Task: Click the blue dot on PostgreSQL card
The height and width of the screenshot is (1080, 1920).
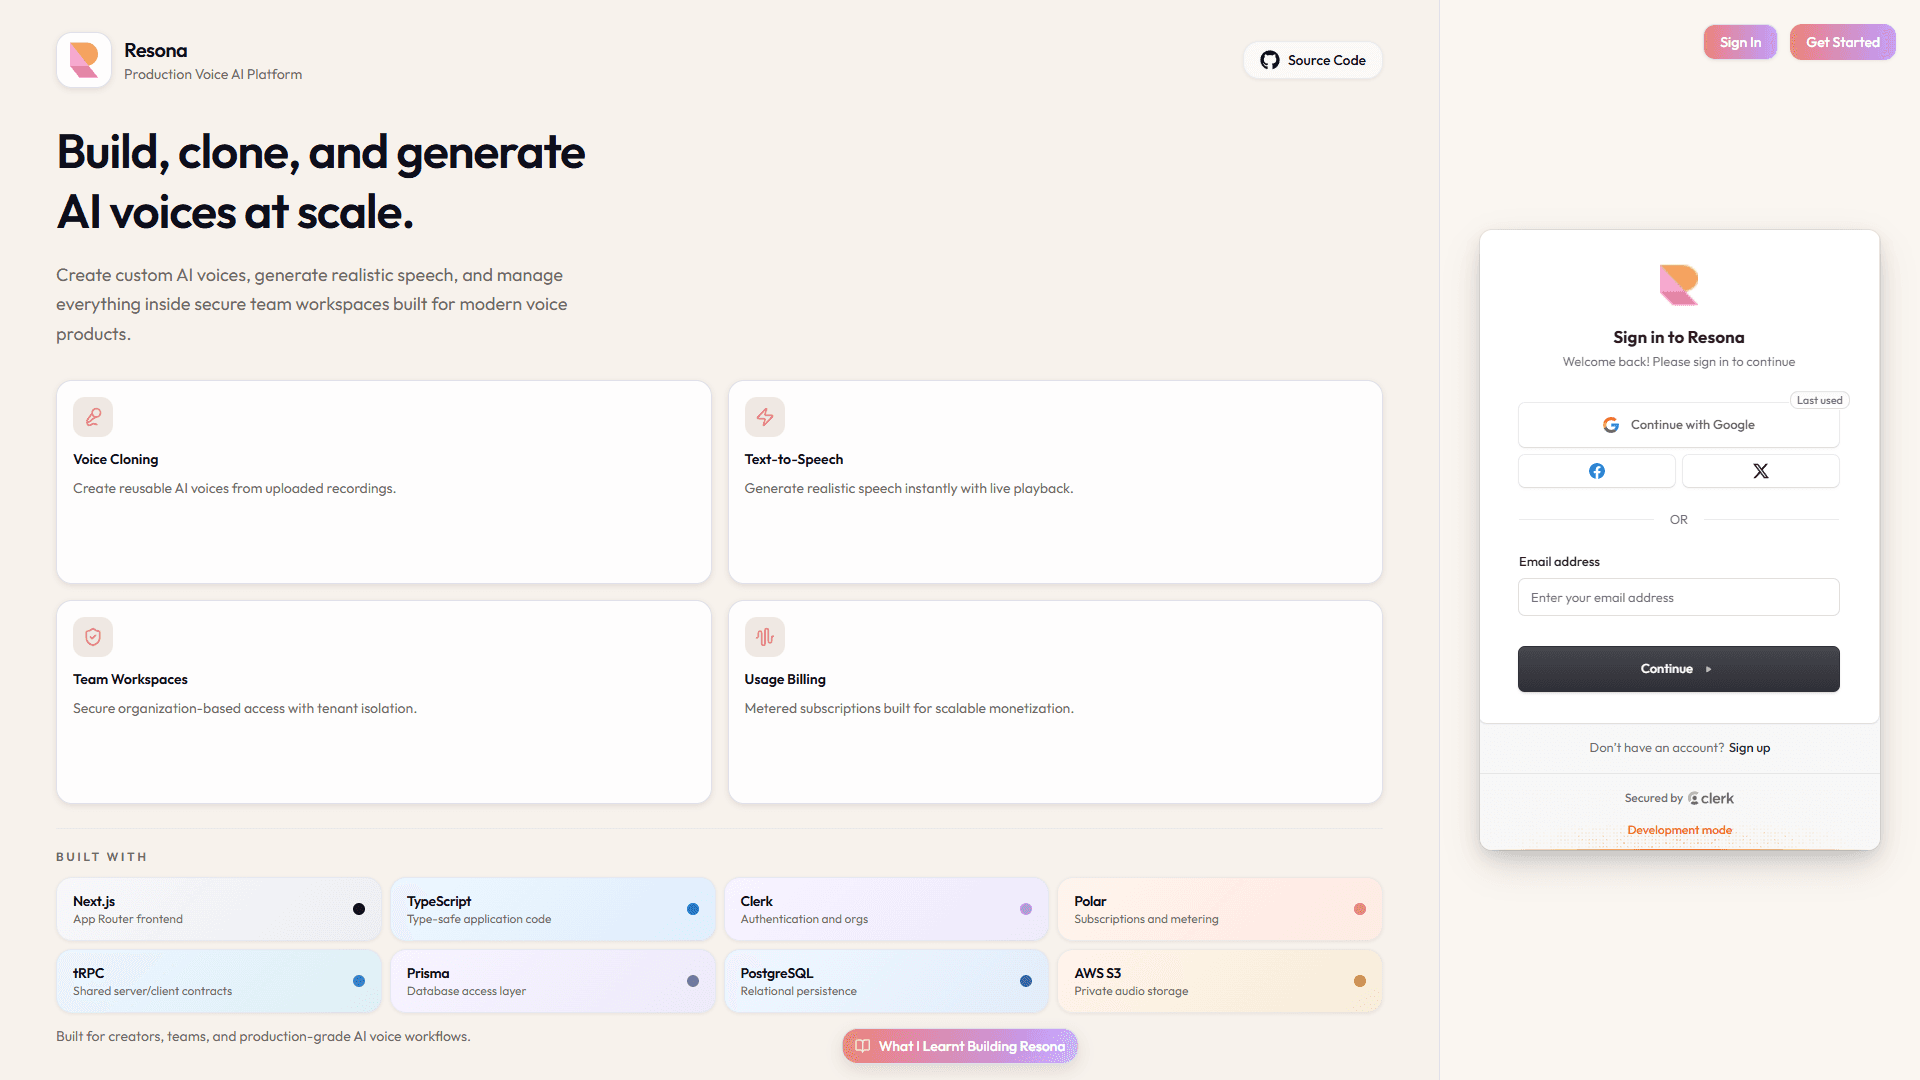Action: point(1026,981)
